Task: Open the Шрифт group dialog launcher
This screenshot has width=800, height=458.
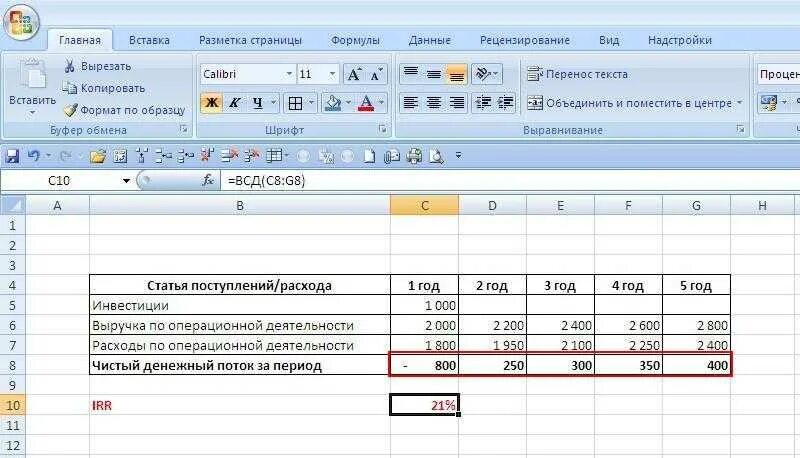Action: pos(383,130)
